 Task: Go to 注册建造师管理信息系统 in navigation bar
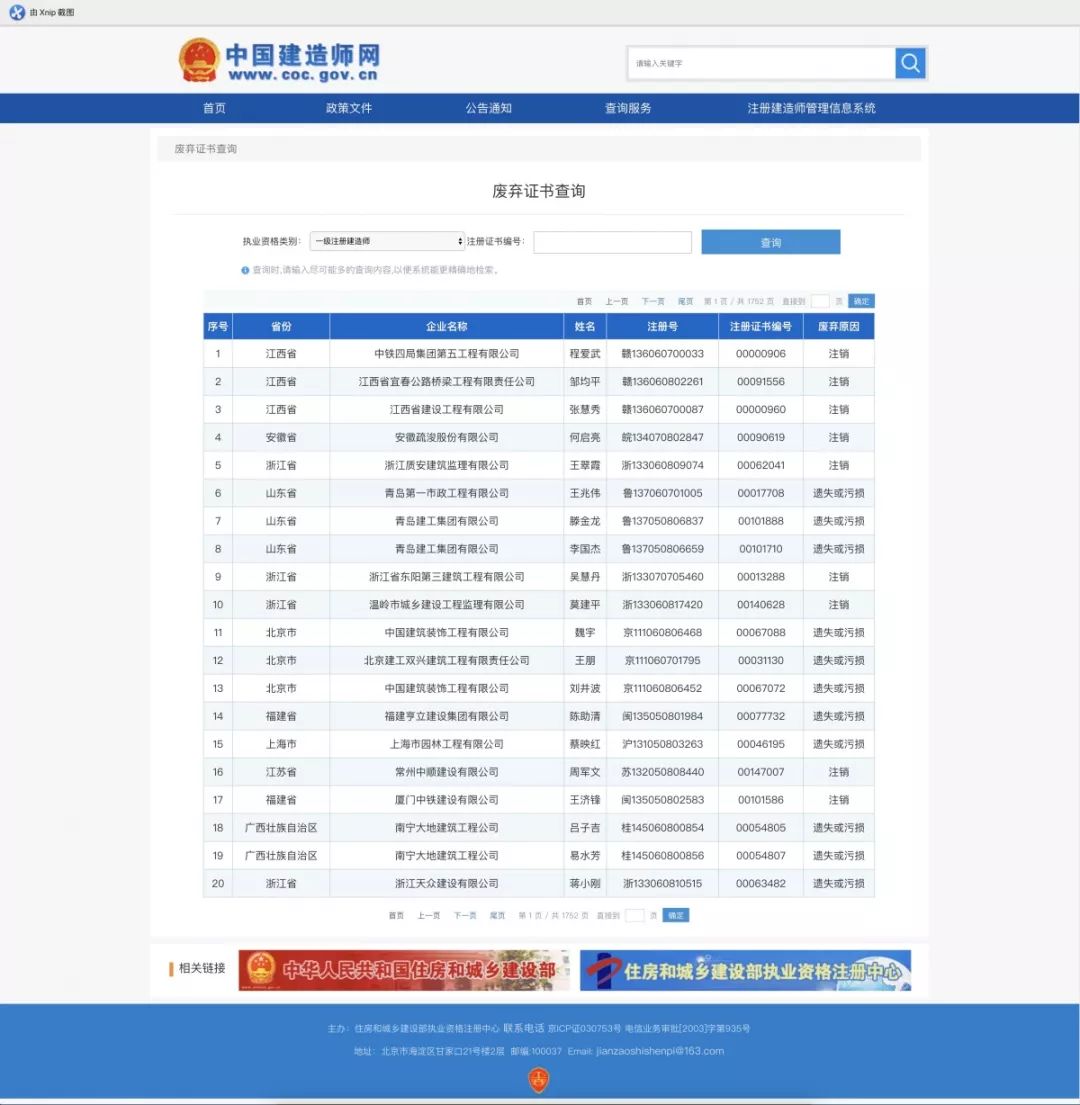pos(811,108)
